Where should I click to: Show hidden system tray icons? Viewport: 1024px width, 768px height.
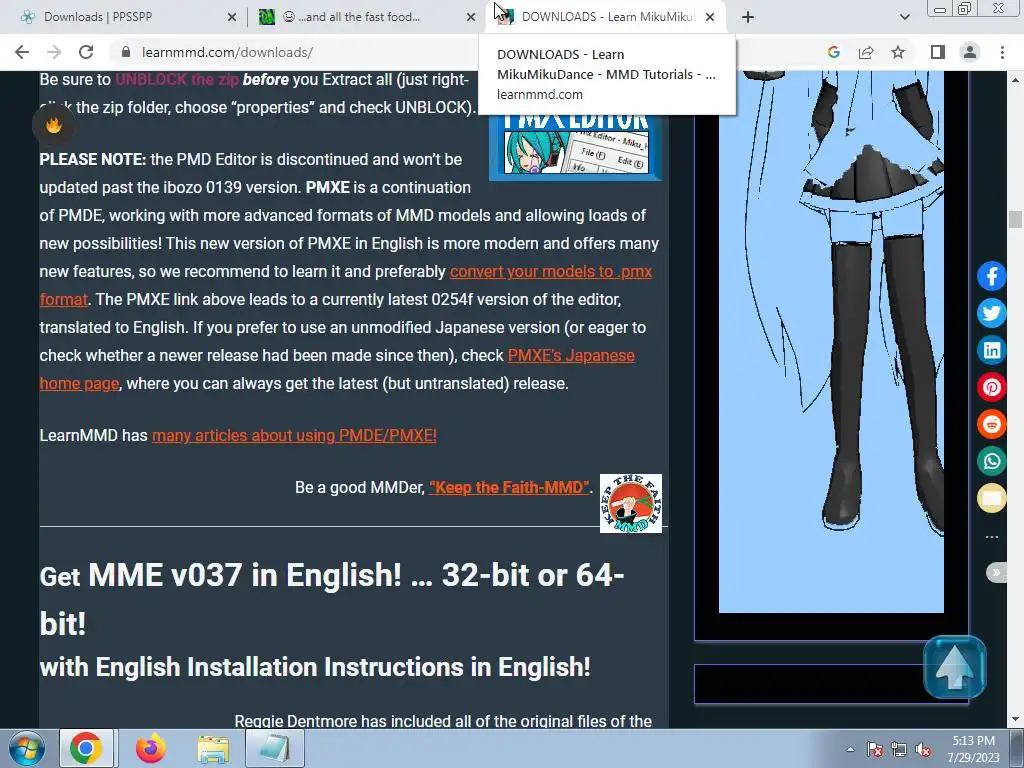click(850, 749)
